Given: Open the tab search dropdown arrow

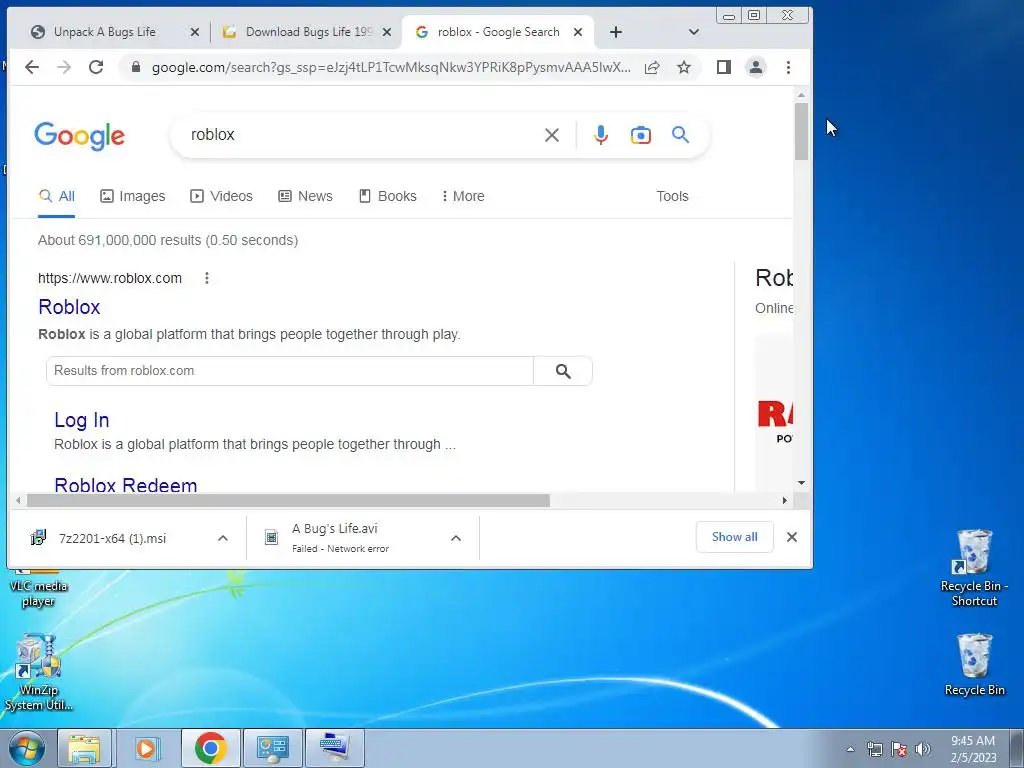Looking at the screenshot, I should coord(694,32).
